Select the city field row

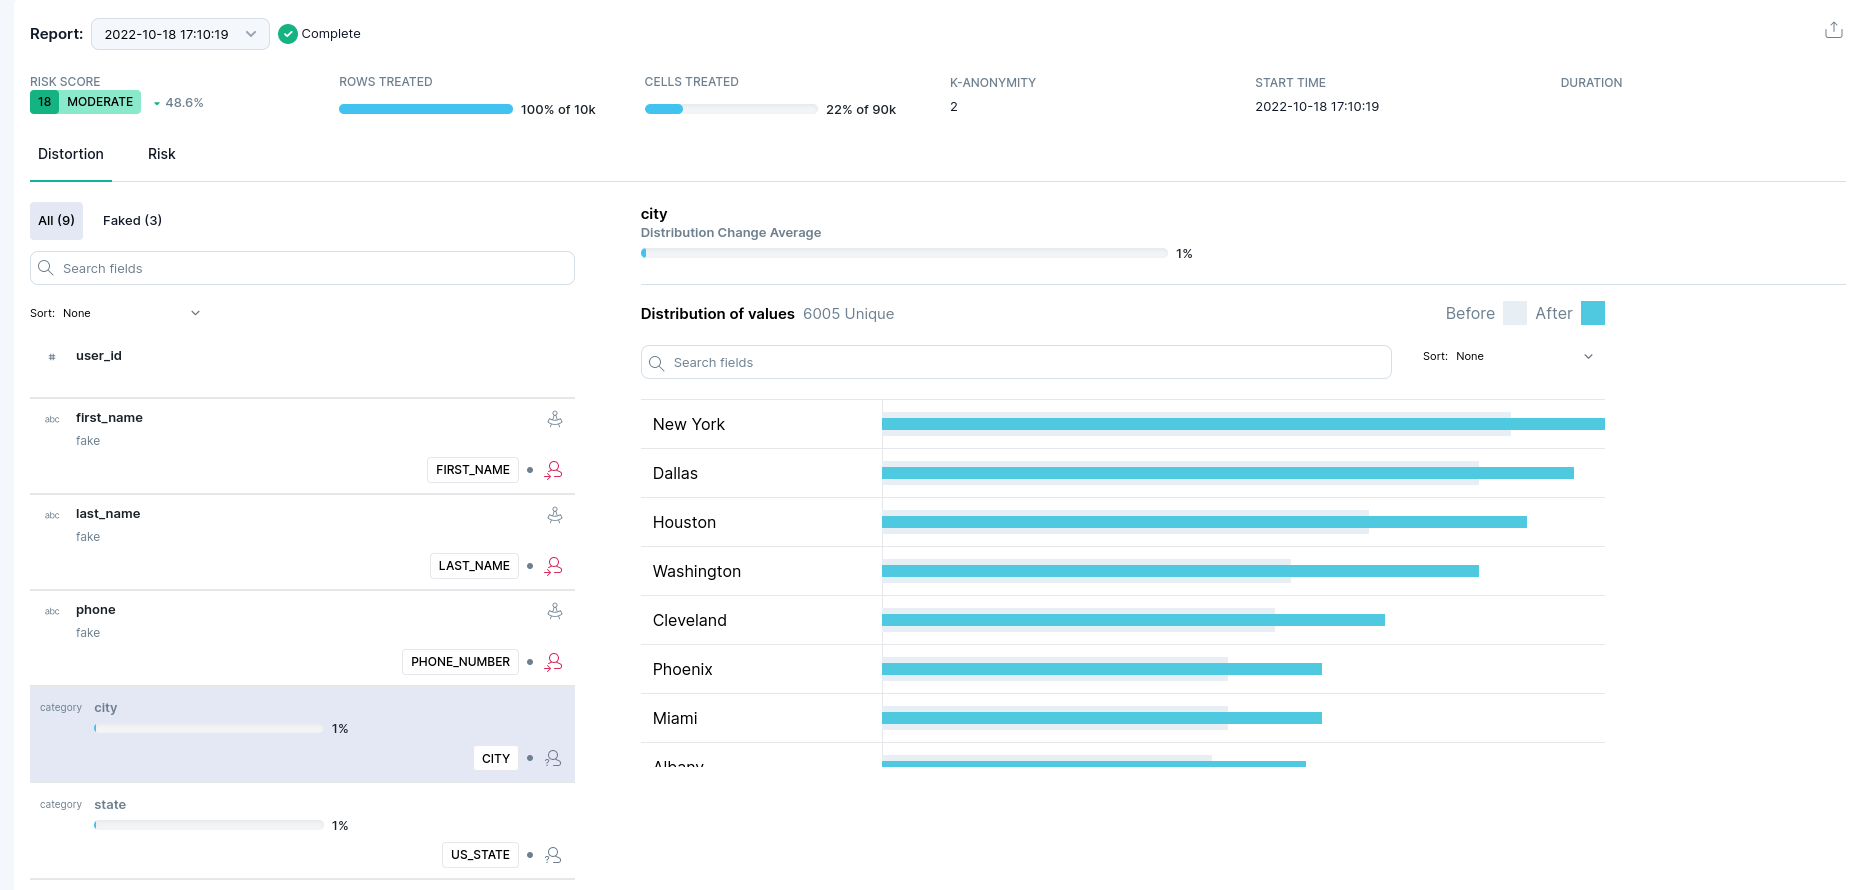(302, 734)
